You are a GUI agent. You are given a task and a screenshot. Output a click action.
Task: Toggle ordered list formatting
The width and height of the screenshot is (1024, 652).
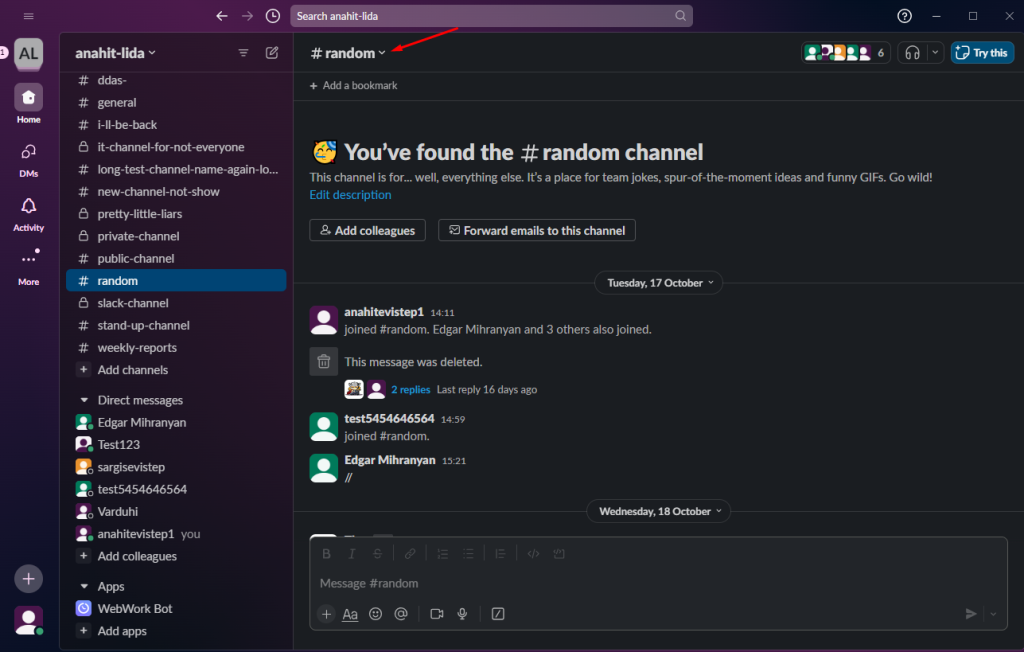[x=442, y=554]
